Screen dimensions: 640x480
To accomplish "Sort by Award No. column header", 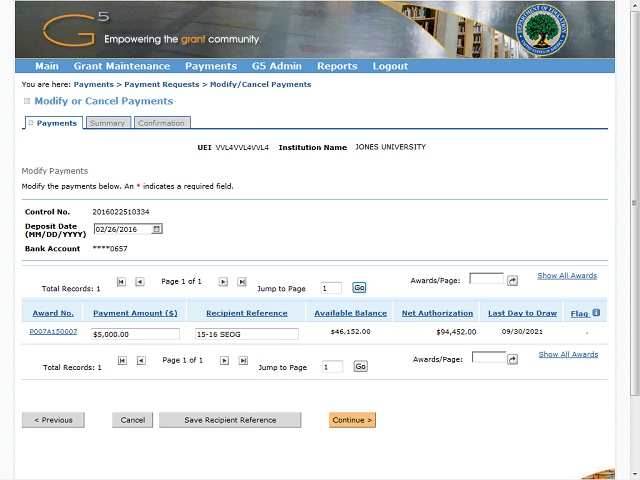I will (x=53, y=313).
